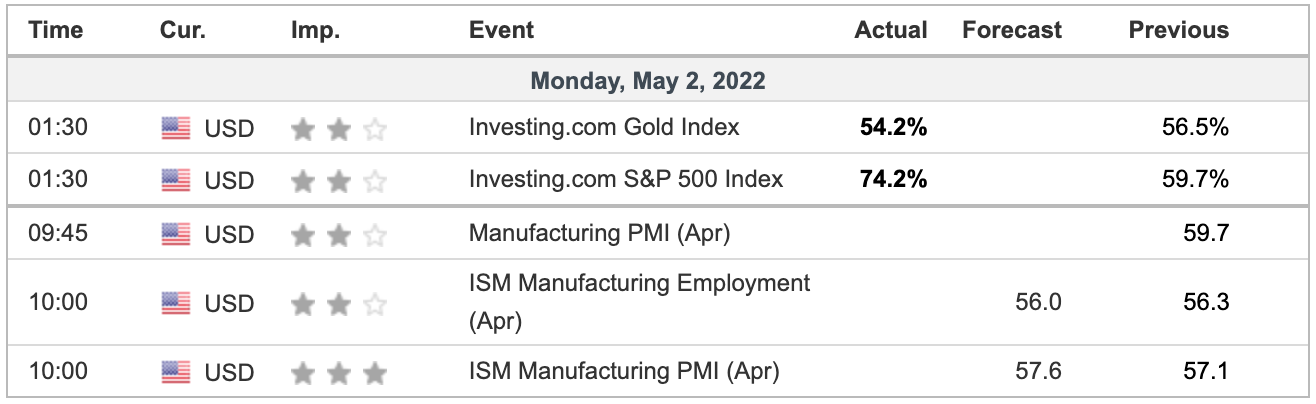
Task: Click importance stars for Investing.com Gold Index
Action: (x=339, y=128)
